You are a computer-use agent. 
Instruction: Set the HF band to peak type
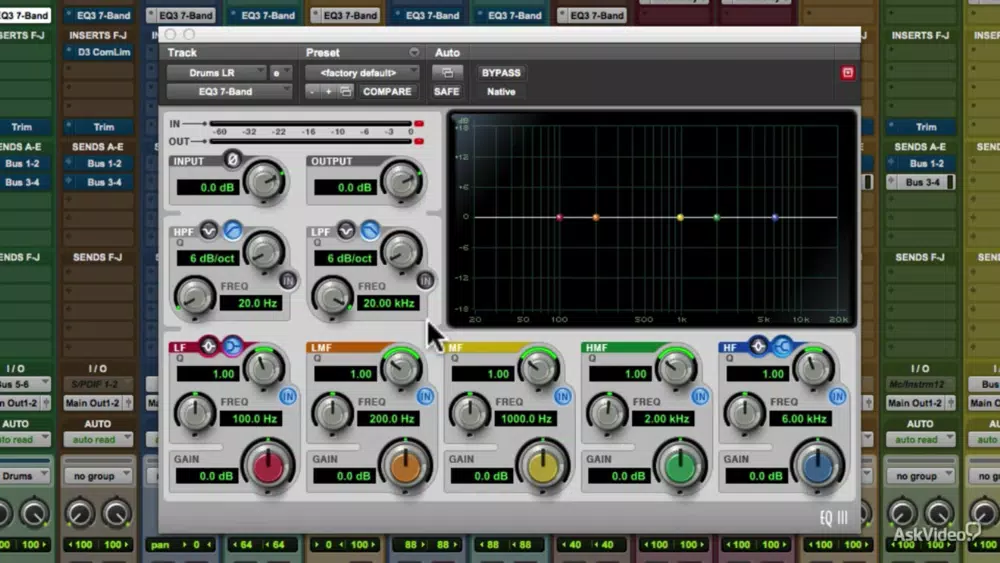(758, 346)
